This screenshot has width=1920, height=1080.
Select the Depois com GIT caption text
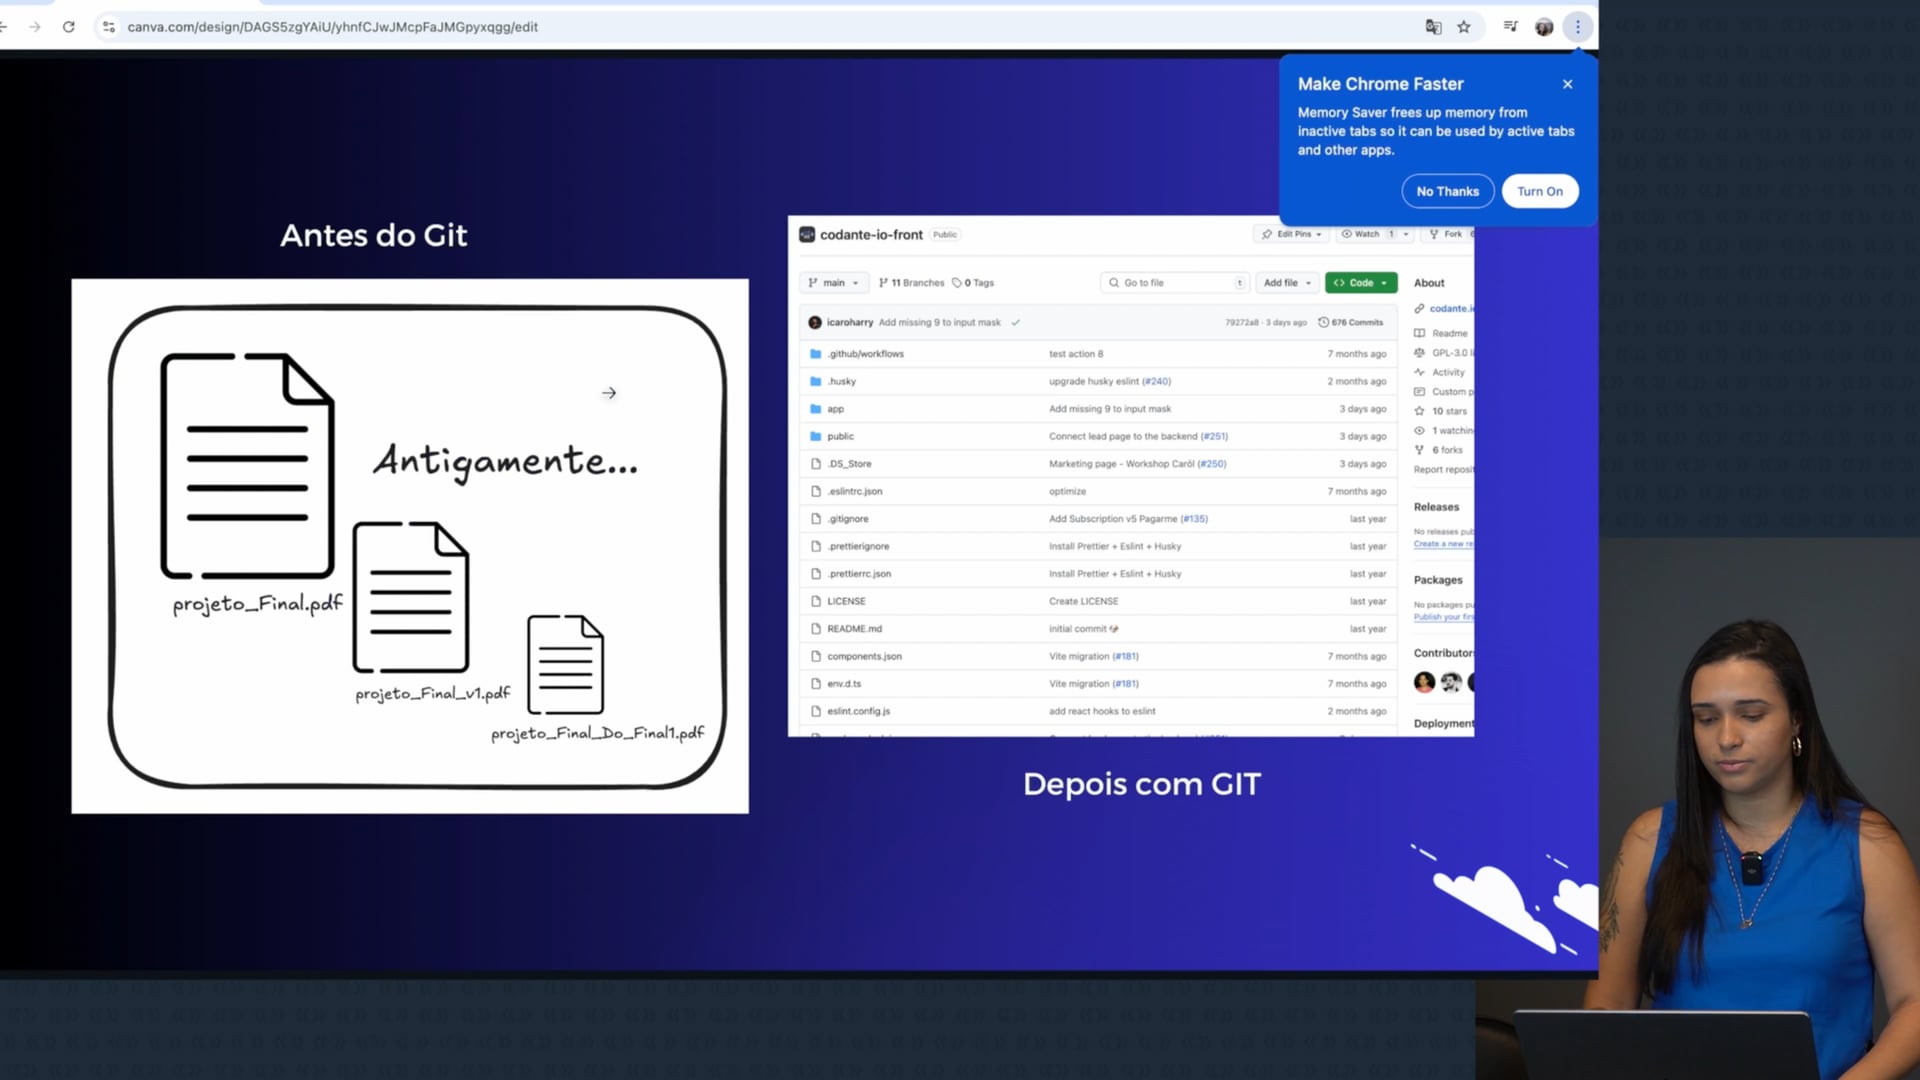(x=1141, y=784)
